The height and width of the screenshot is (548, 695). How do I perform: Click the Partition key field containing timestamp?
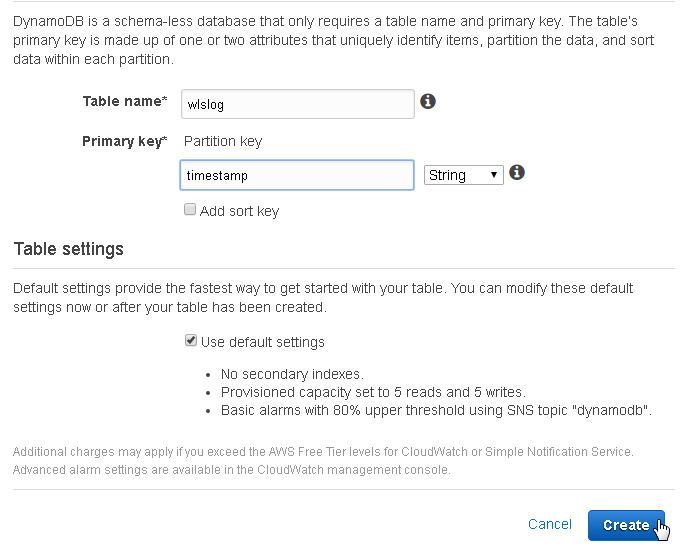click(x=297, y=175)
